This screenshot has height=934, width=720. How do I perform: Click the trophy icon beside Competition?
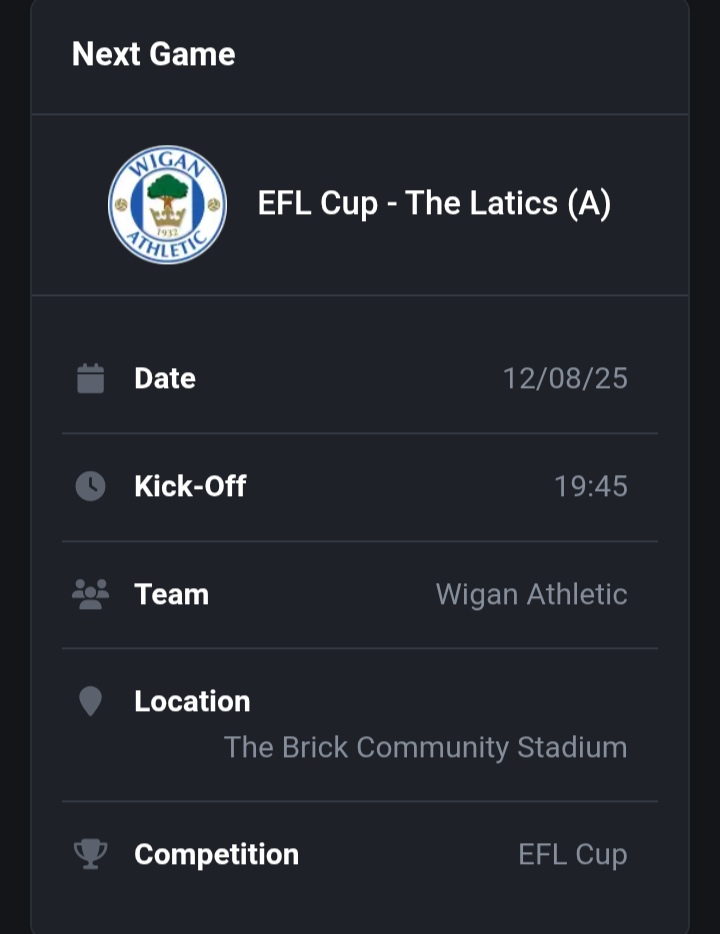(x=91, y=854)
